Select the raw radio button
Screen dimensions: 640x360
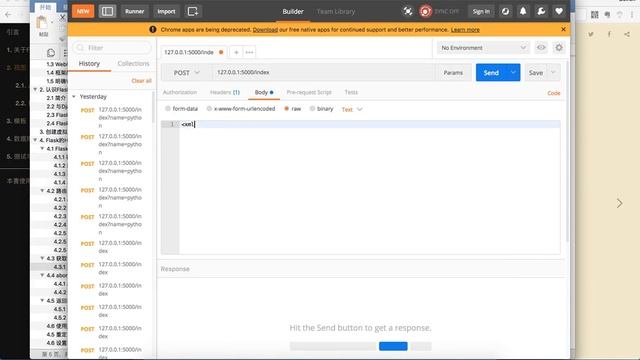coord(287,109)
